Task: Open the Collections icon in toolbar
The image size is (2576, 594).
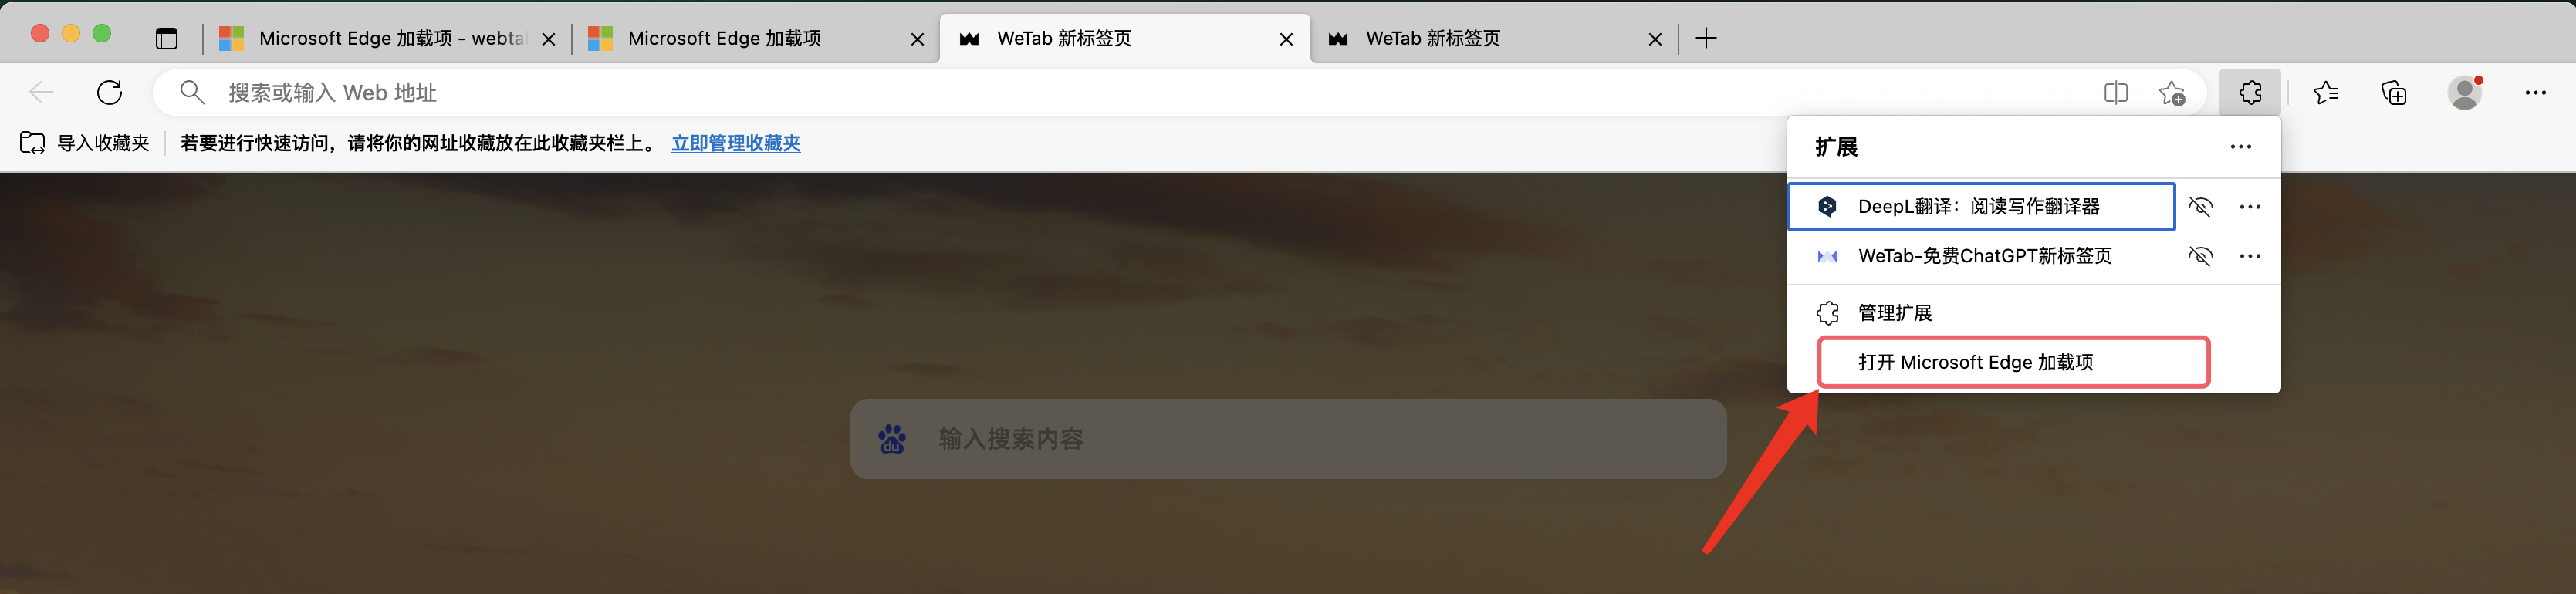Action: coord(2394,93)
